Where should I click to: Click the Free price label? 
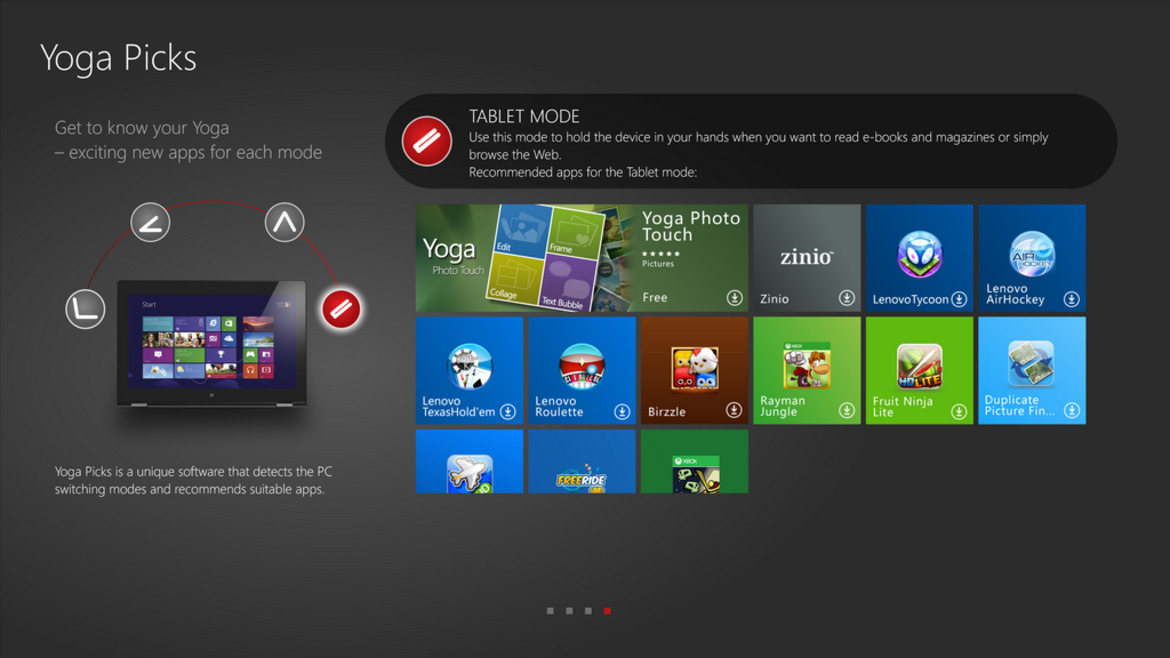(654, 298)
